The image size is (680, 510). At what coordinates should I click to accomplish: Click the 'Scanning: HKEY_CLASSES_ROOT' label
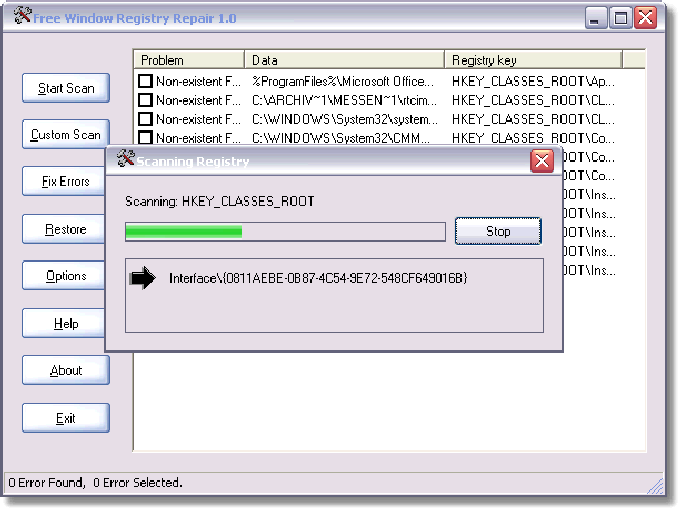click(x=220, y=201)
